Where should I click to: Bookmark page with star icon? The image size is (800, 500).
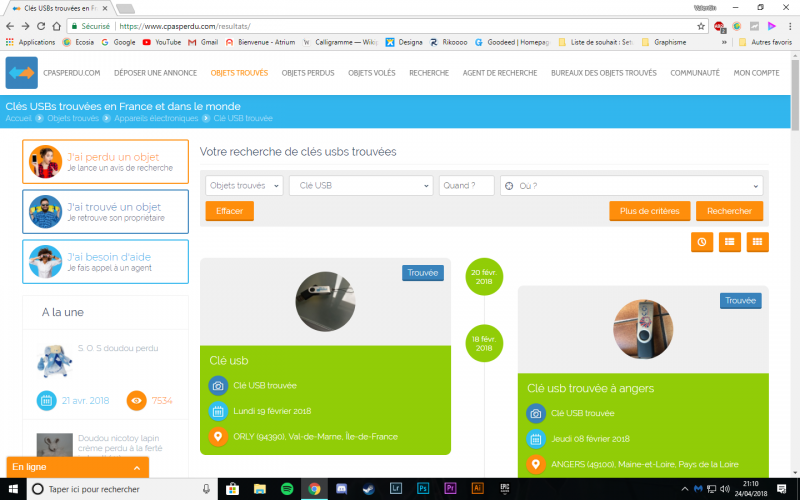pos(701,26)
